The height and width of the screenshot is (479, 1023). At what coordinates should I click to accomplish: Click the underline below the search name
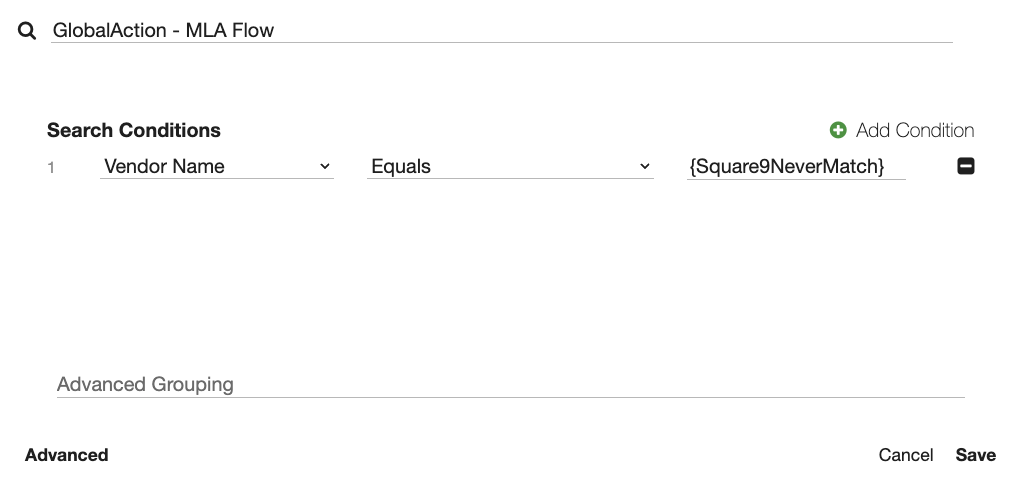(500, 43)
